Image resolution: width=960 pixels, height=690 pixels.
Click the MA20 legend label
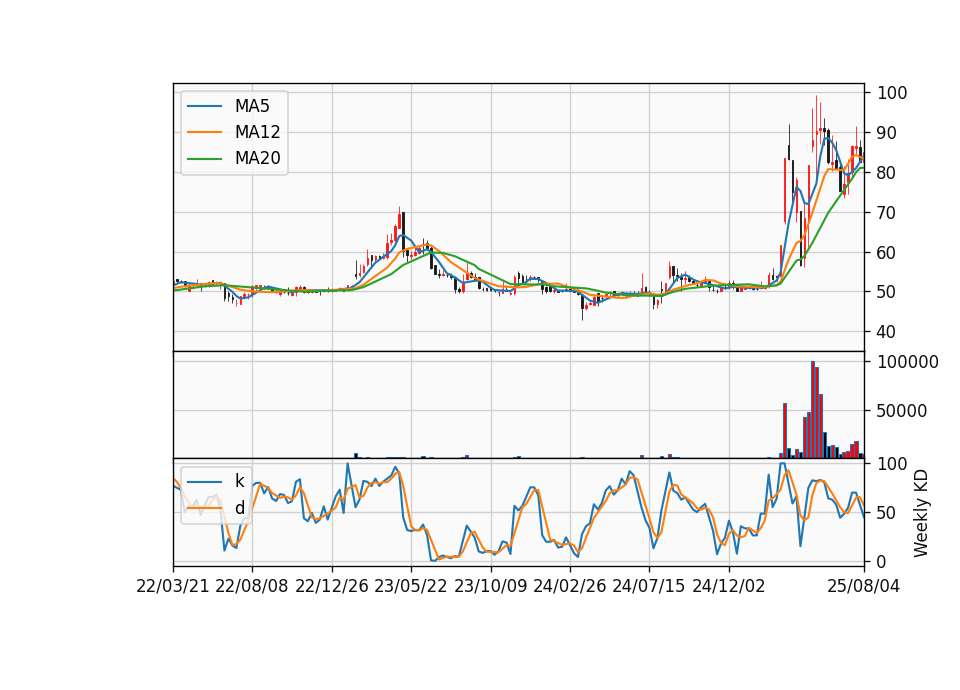tap(257, 159)
